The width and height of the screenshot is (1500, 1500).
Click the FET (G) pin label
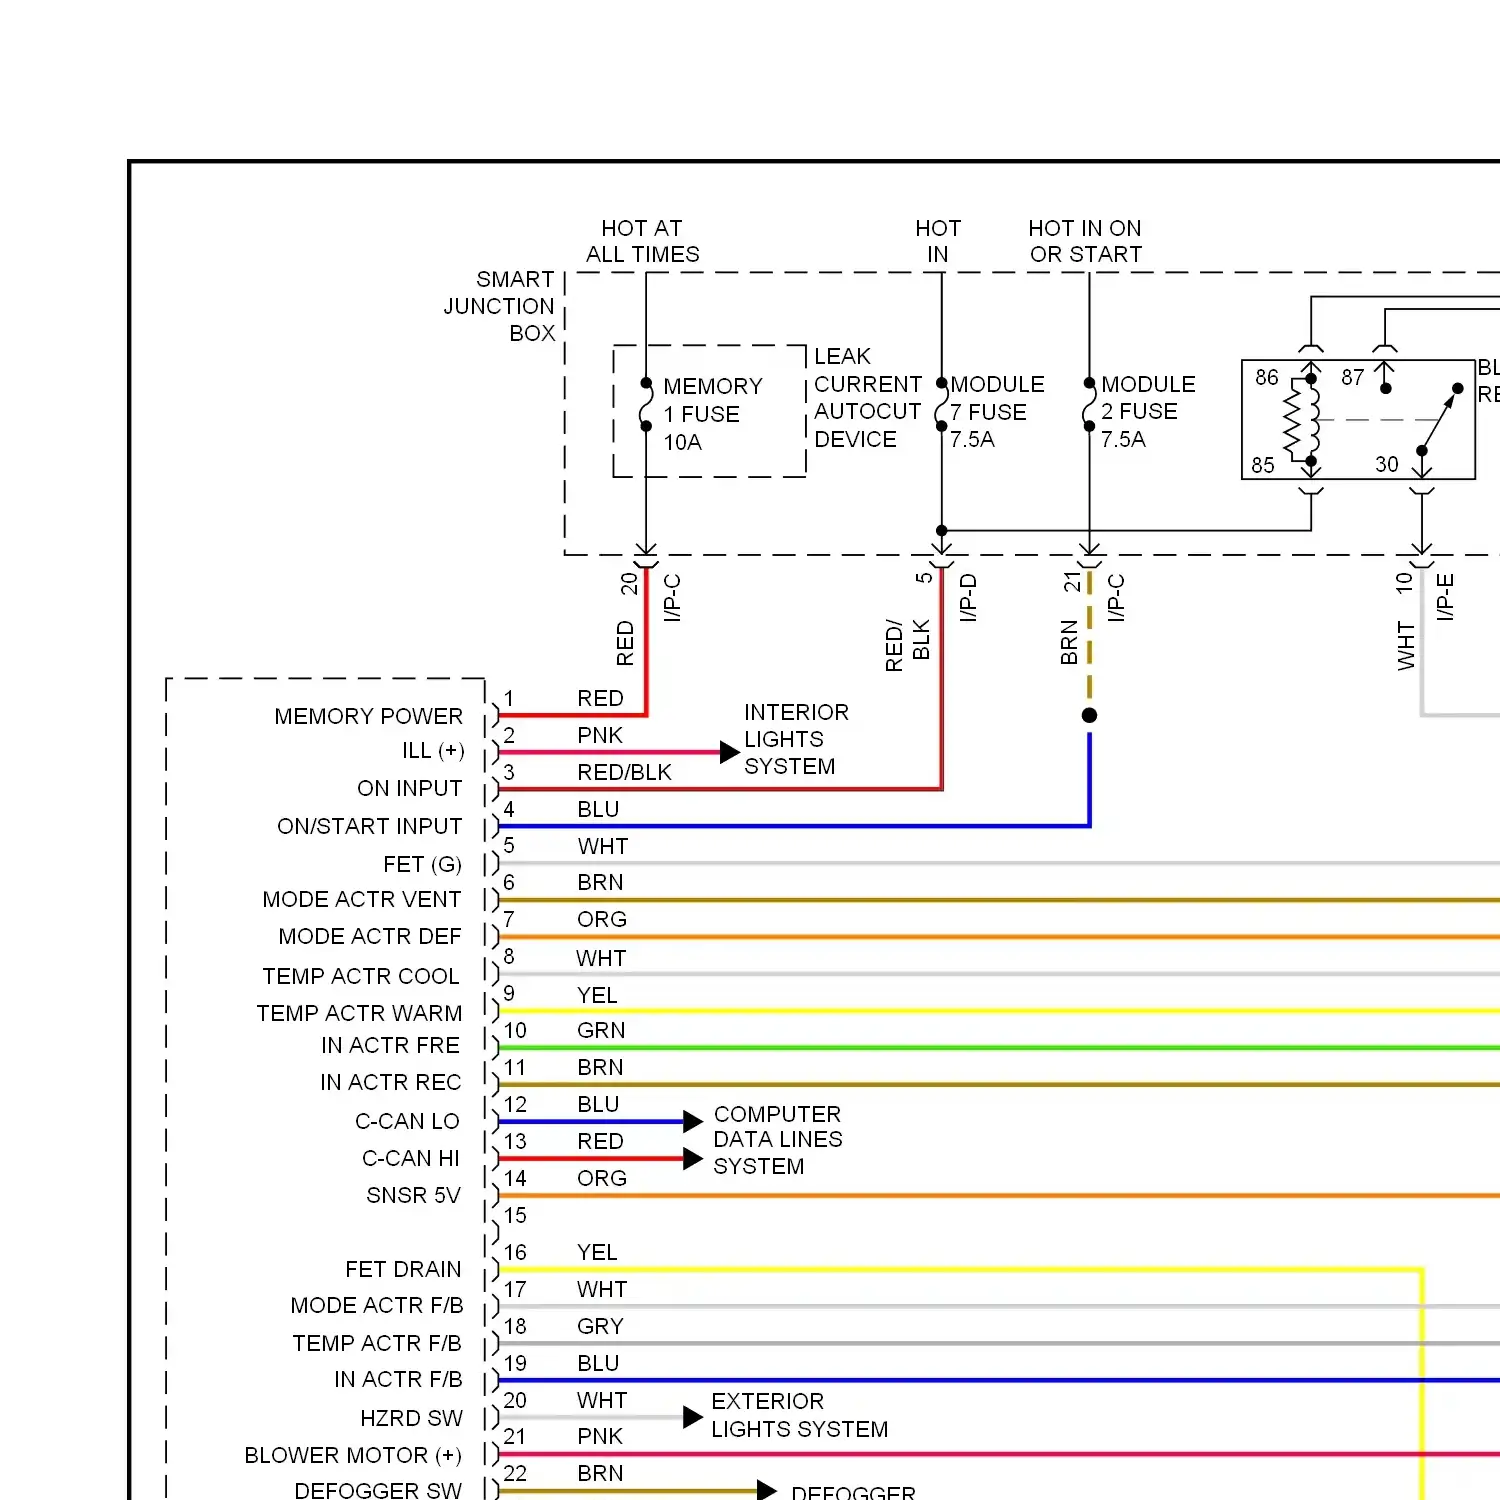[422, 864]
